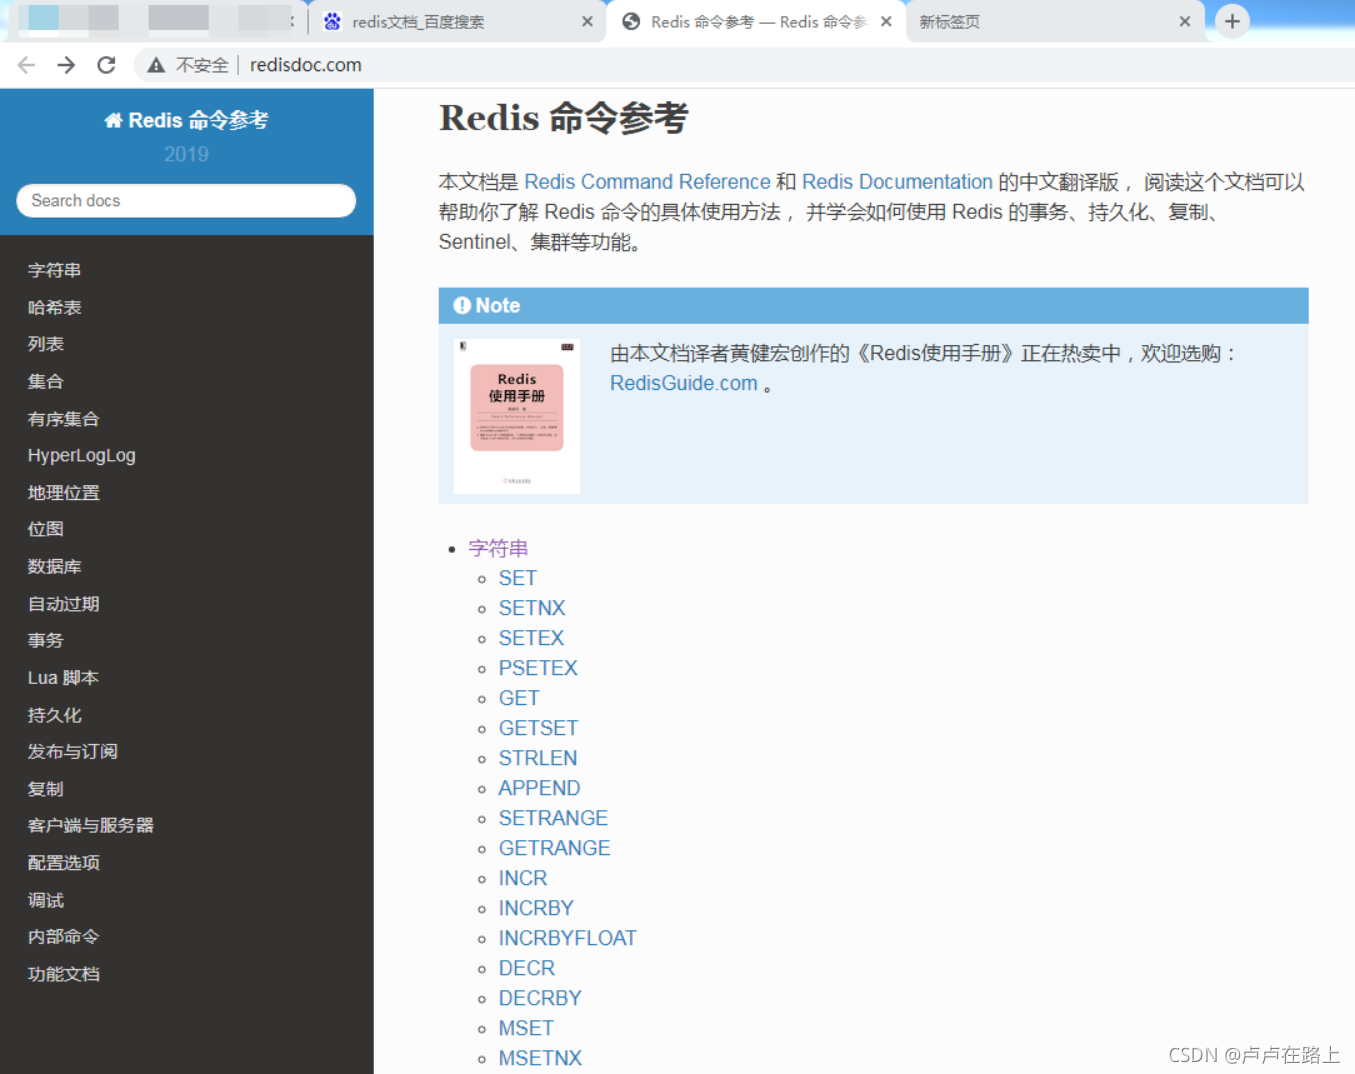Open the INCRBYFLOAT command link

coord(568,938)
